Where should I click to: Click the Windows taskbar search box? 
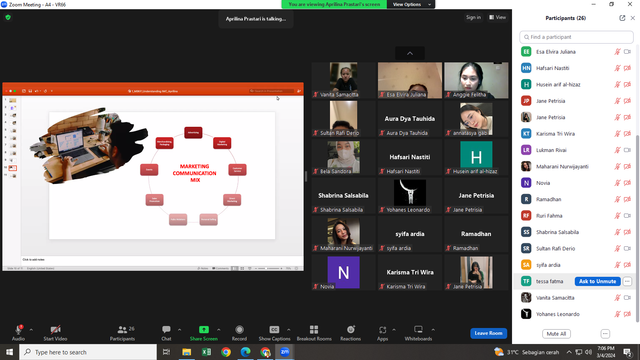pyautogui.click(x=88, y=352)
